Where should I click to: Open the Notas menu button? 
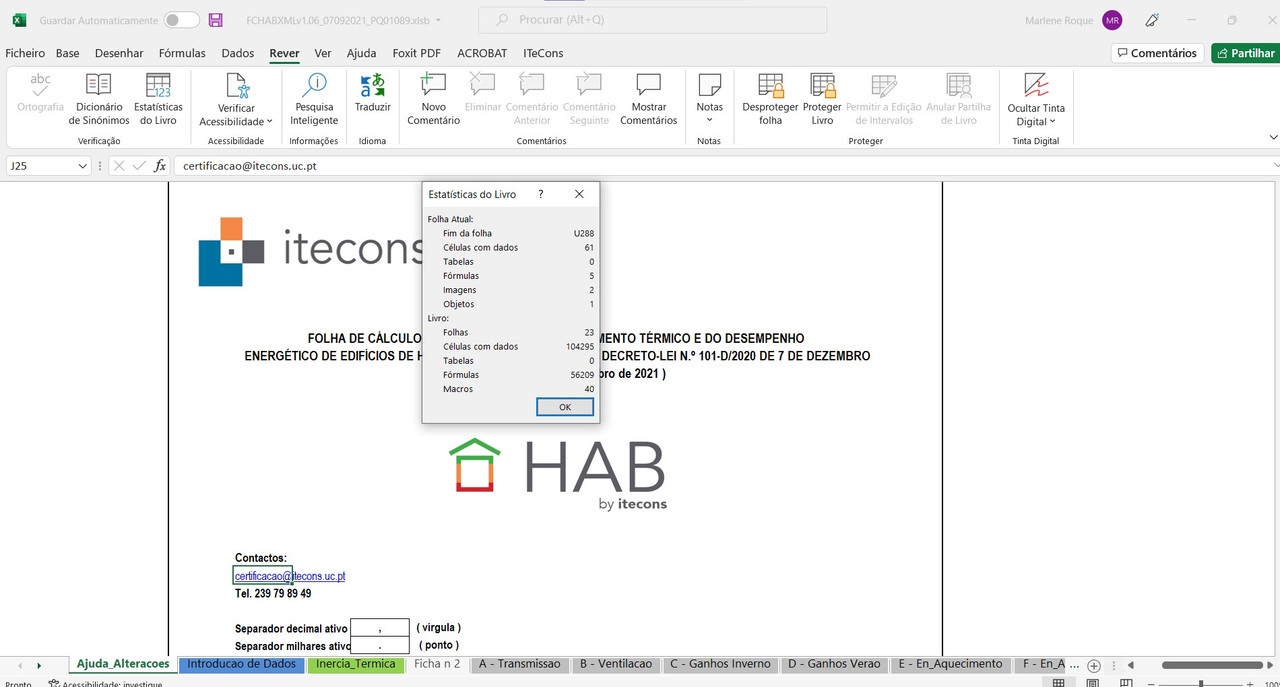coord(709,98)
